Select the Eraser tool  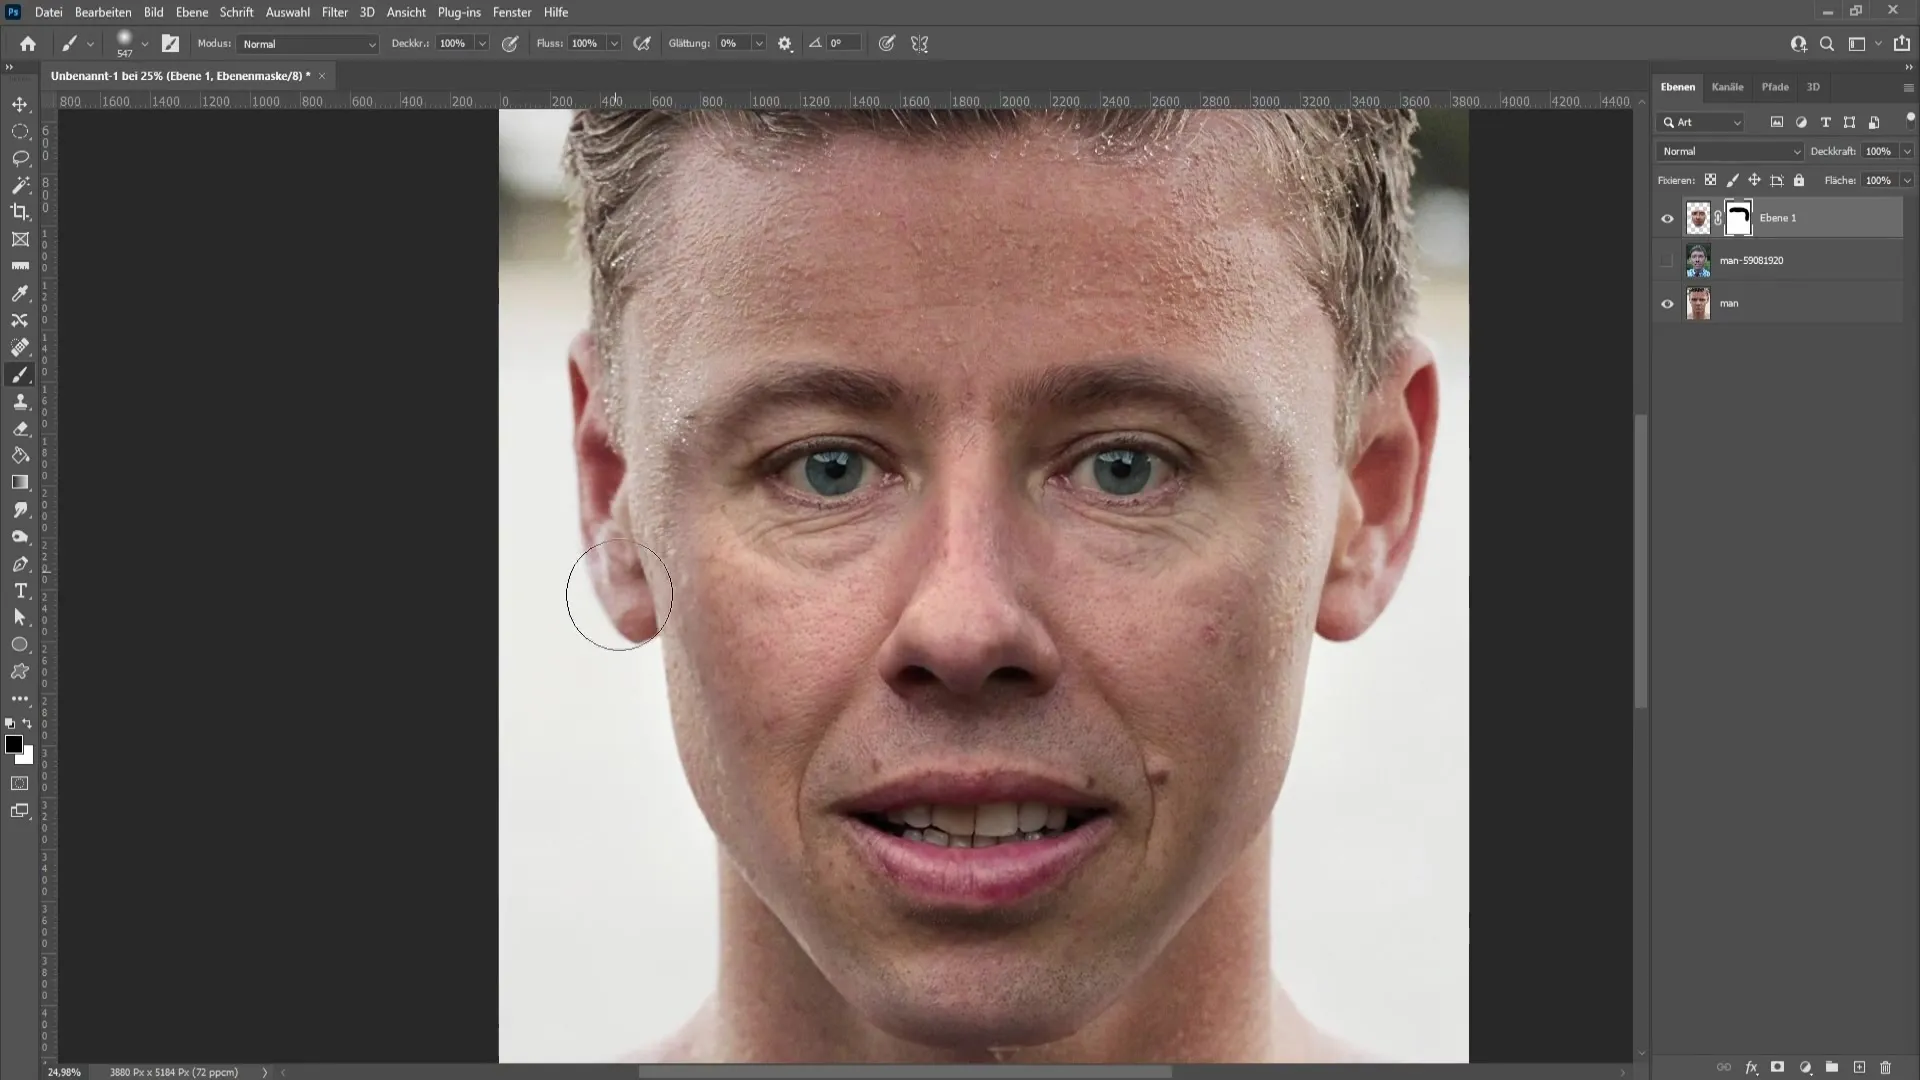20,429
